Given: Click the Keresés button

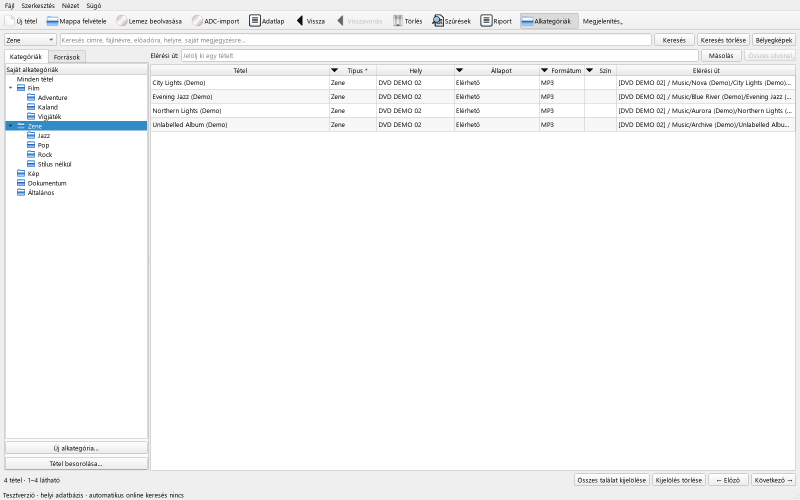Looking at the screenshot, I should pyautogui.click(x=674, y=40).
